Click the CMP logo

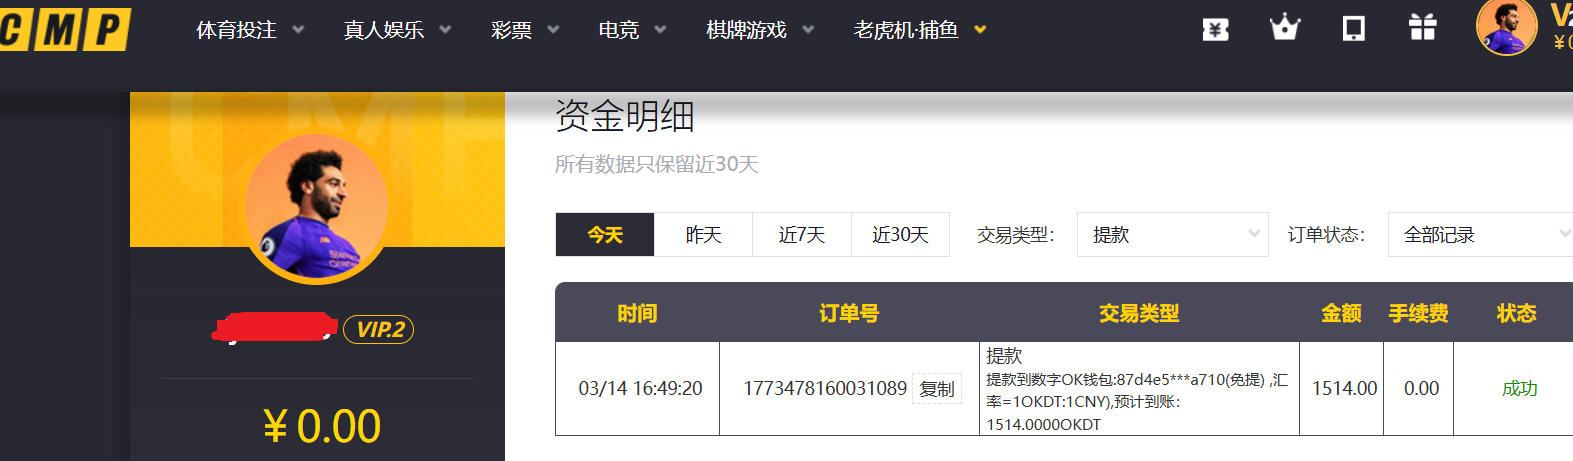pos(65,29)
